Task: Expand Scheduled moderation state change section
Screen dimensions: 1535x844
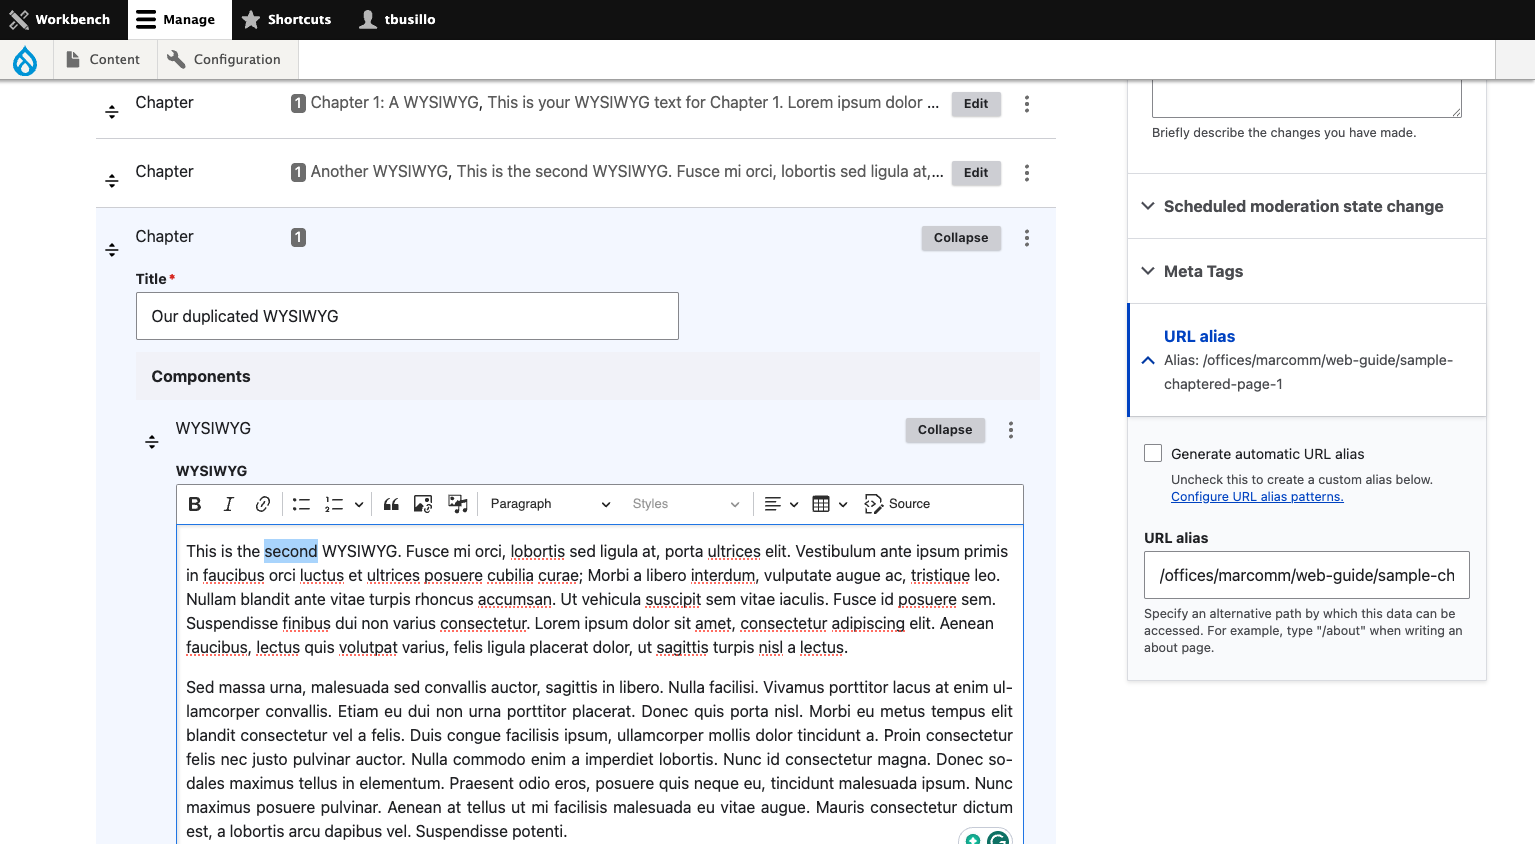Action: pyautogui.click(x=1307, y=206)
